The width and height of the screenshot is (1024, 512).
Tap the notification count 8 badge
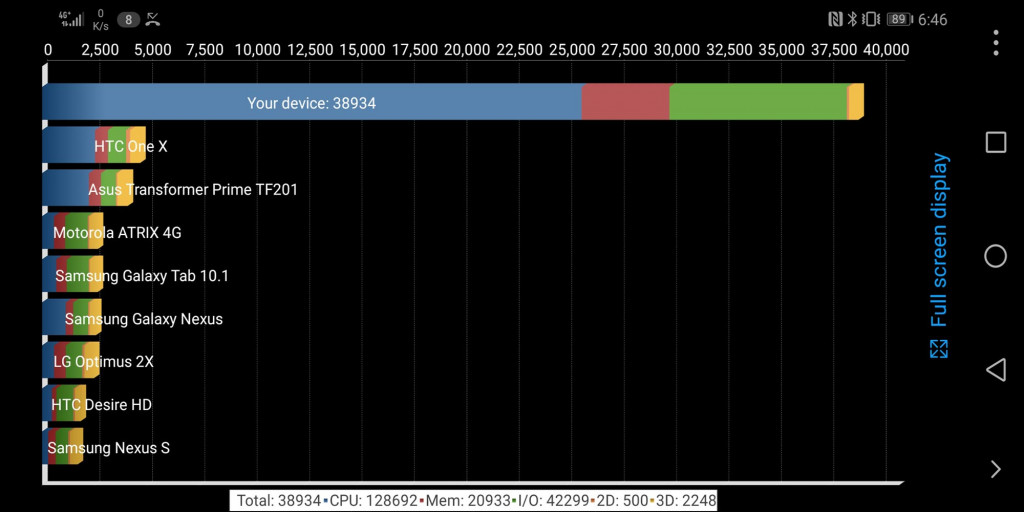(x=129, y=20)
